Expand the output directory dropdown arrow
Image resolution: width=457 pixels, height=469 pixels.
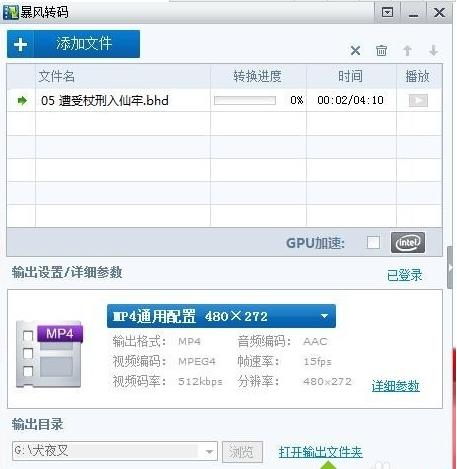pyautogui.click(x=209, y=451)
